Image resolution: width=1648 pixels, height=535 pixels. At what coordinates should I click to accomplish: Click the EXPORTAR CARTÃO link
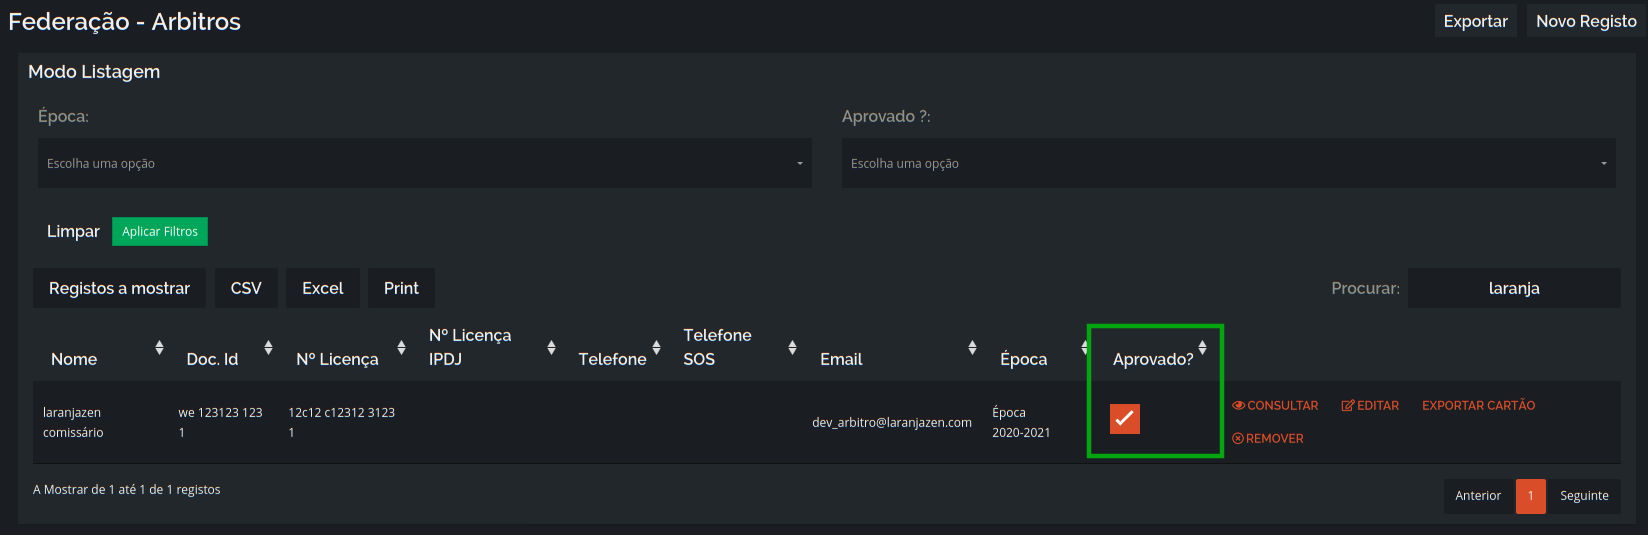pyautogui.click(x=1478, y=406)
